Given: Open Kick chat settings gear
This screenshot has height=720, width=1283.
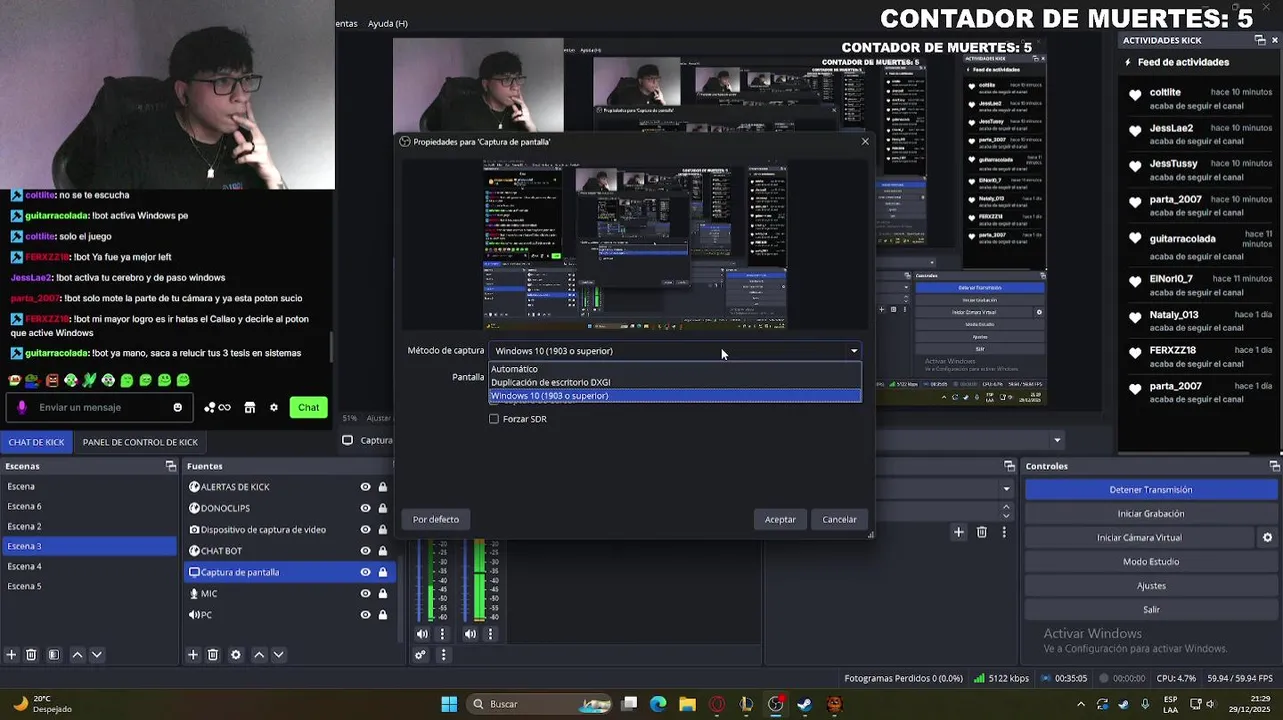Looking at the screenshot, I should (x=274, y=407).
